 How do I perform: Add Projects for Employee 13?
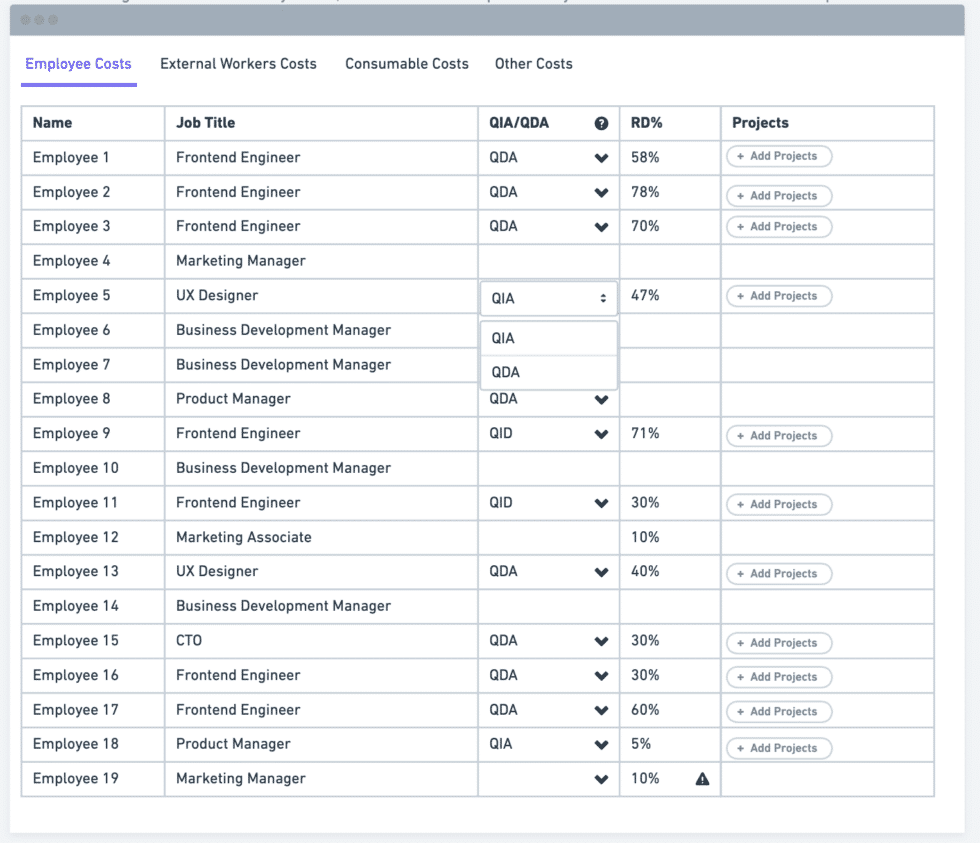click(779, 574)
